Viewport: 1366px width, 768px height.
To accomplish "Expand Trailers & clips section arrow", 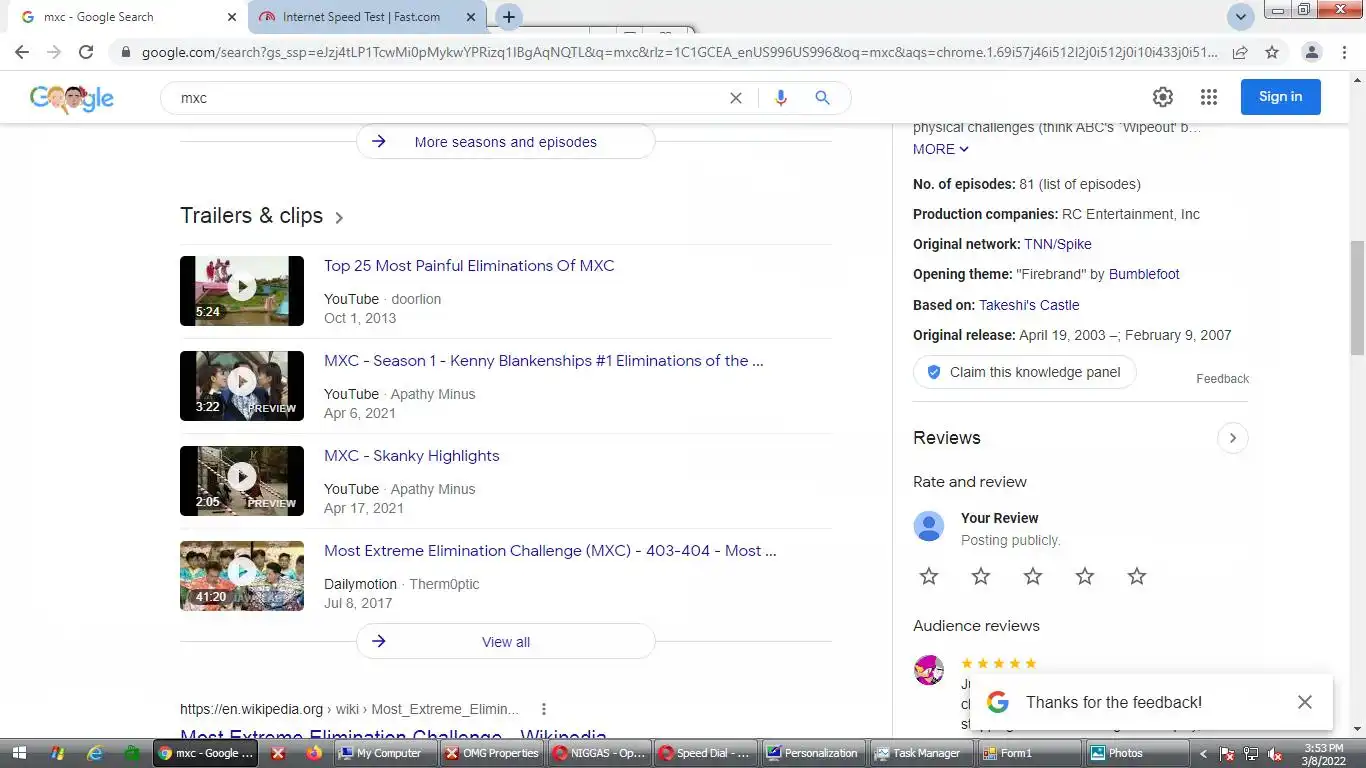I will coord(339,217).
